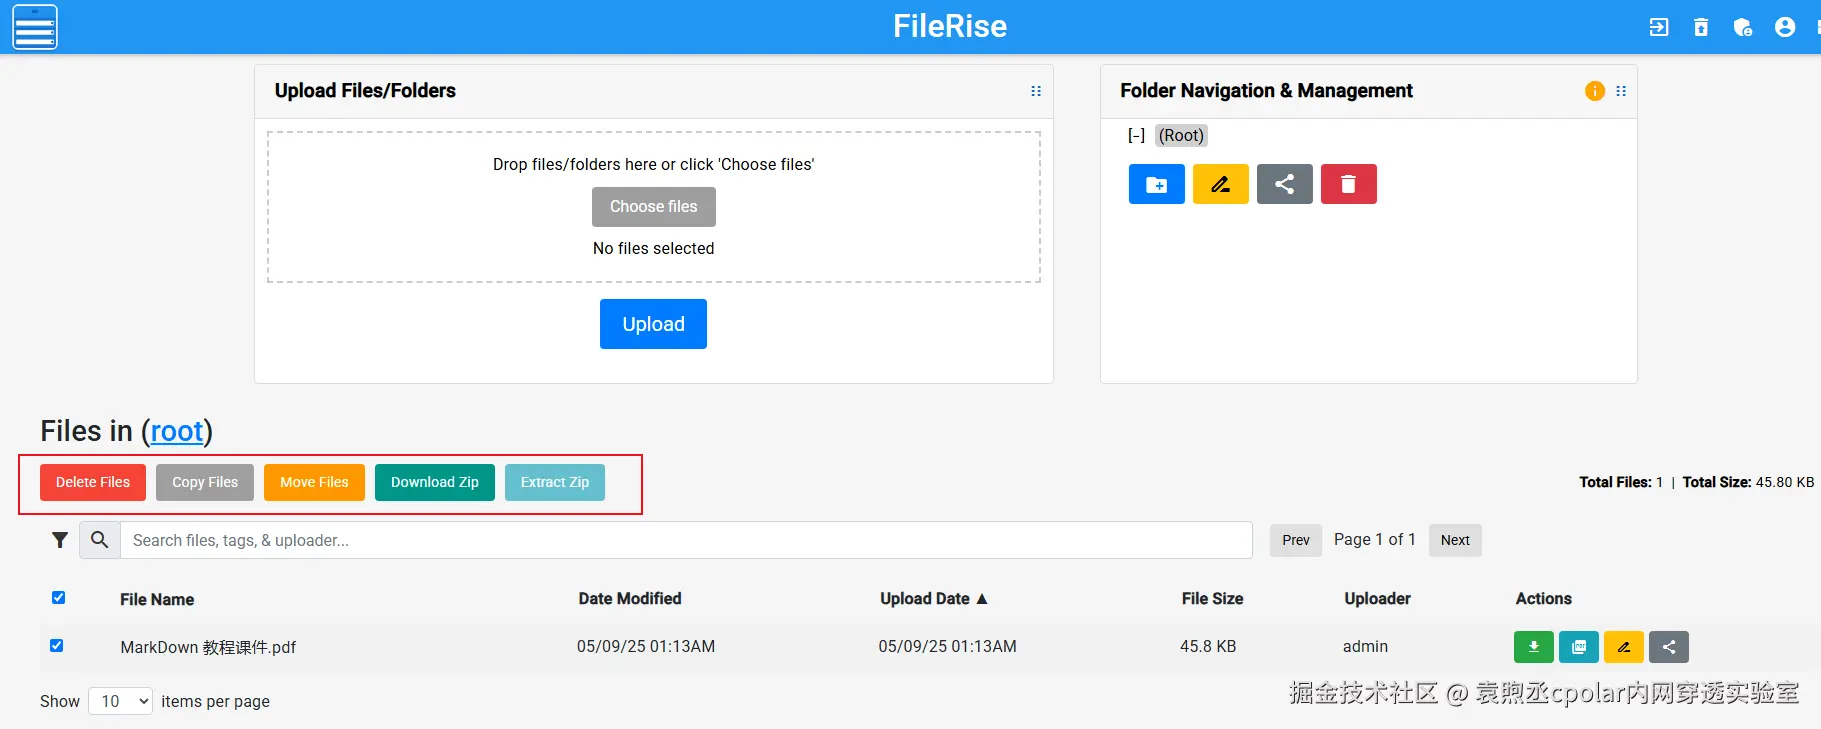This screenshot has width=1821, height=729.
Task: Click the file drop zone area
Action: coord(654,207)
